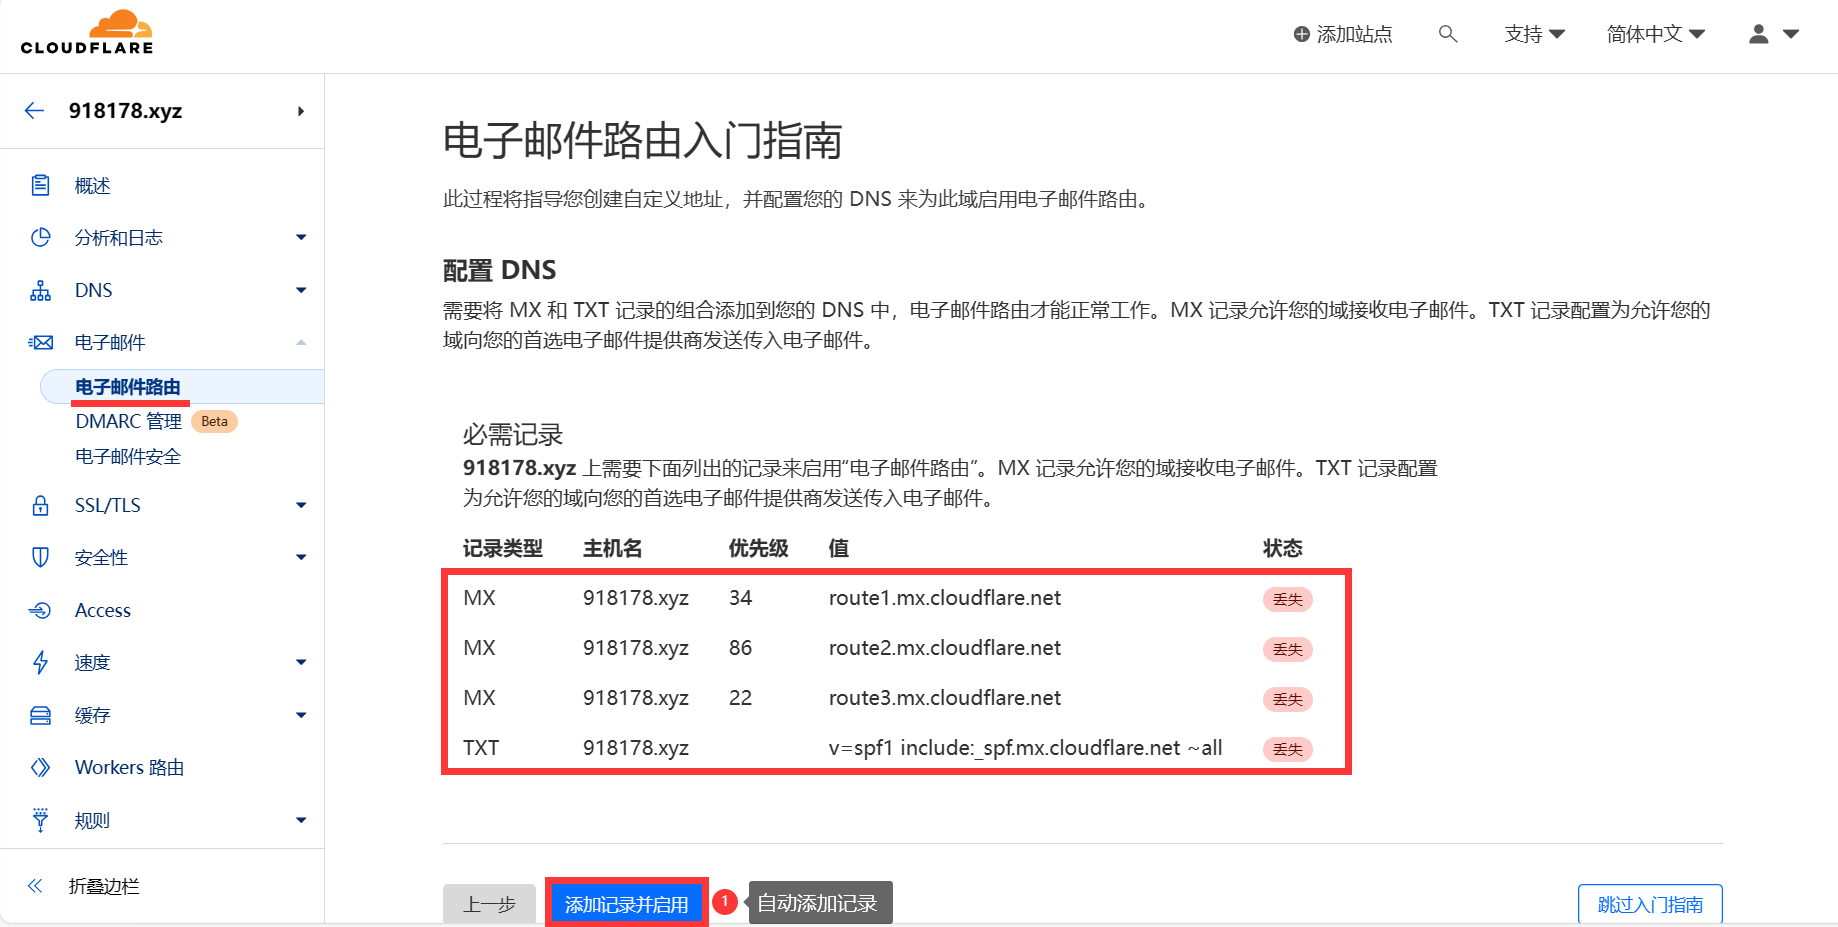Open the 概述 menu item
The height and width of the screenshot is (927, 1838).
(x=92, y=185)
